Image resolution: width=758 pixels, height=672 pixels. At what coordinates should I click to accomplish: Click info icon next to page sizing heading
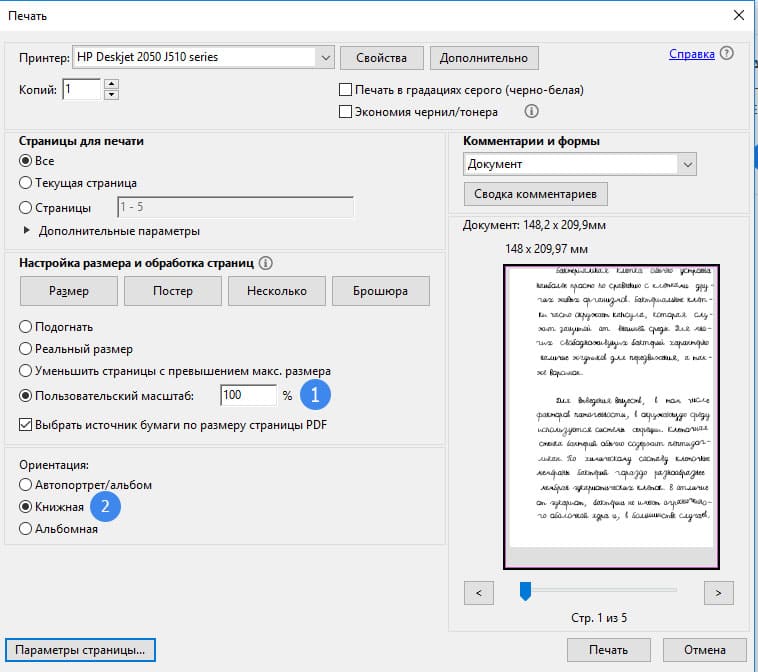click(266, 264)
